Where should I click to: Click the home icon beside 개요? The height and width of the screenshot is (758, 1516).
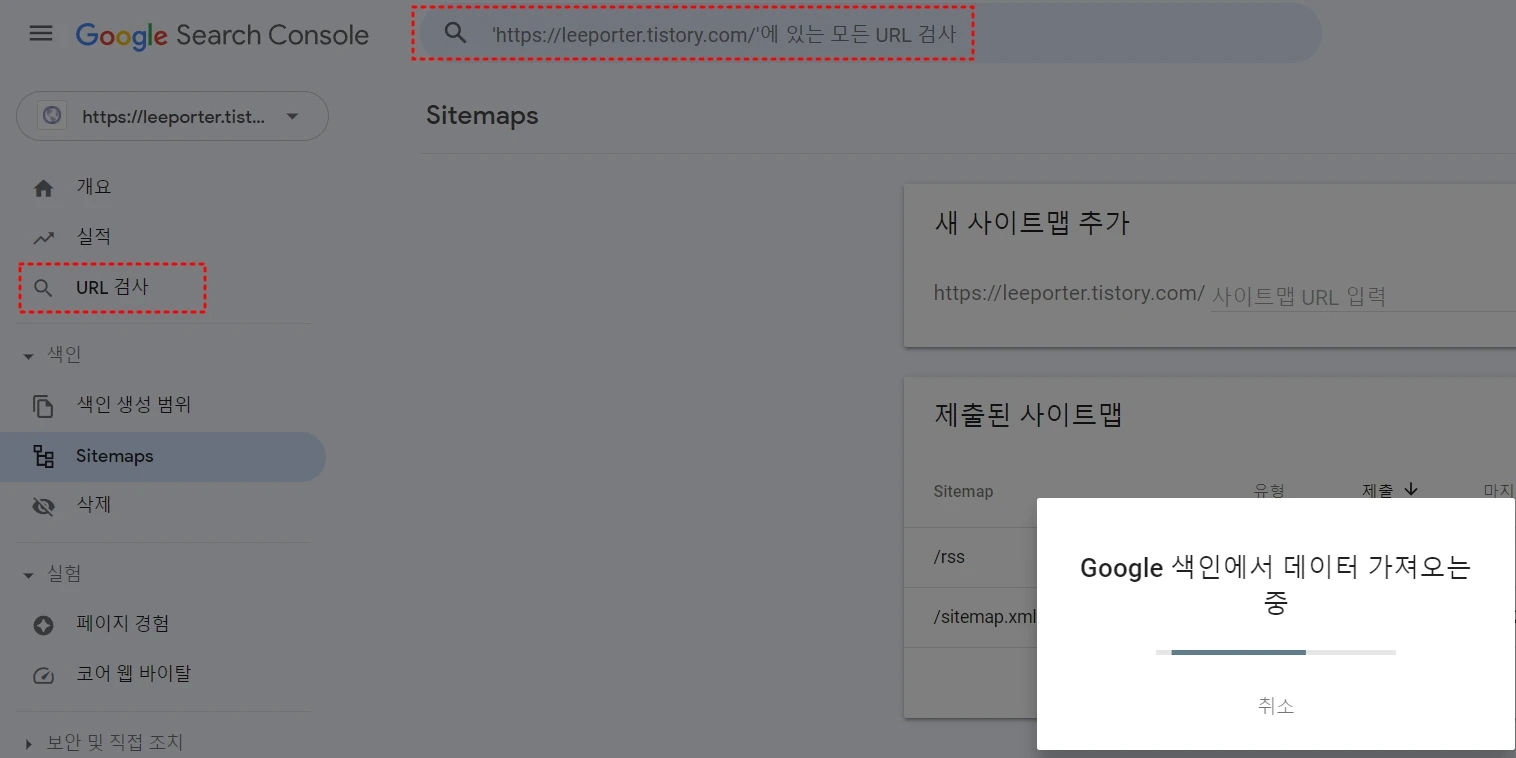43,188
